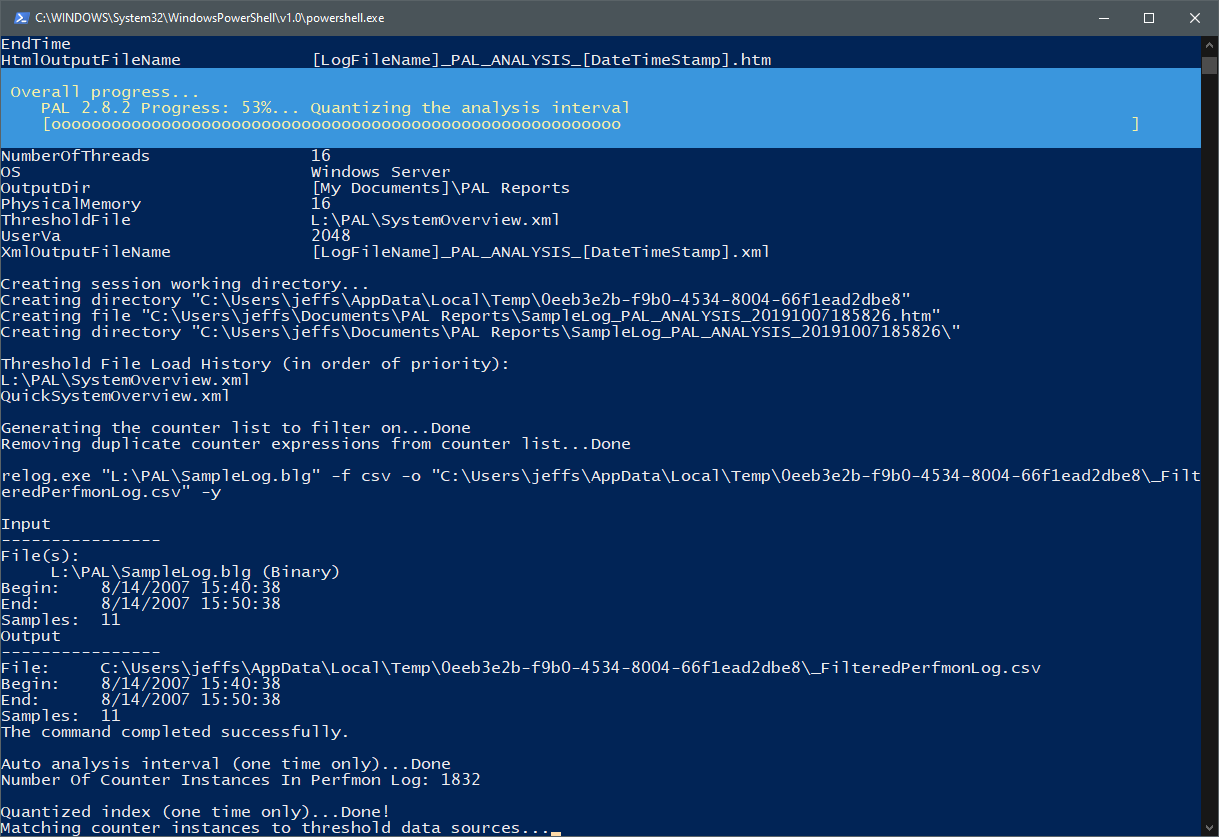Click the 'eredPerfmonLog.csv" -y' line
This screenshot has height=837, width=1219.
(111, 492)
